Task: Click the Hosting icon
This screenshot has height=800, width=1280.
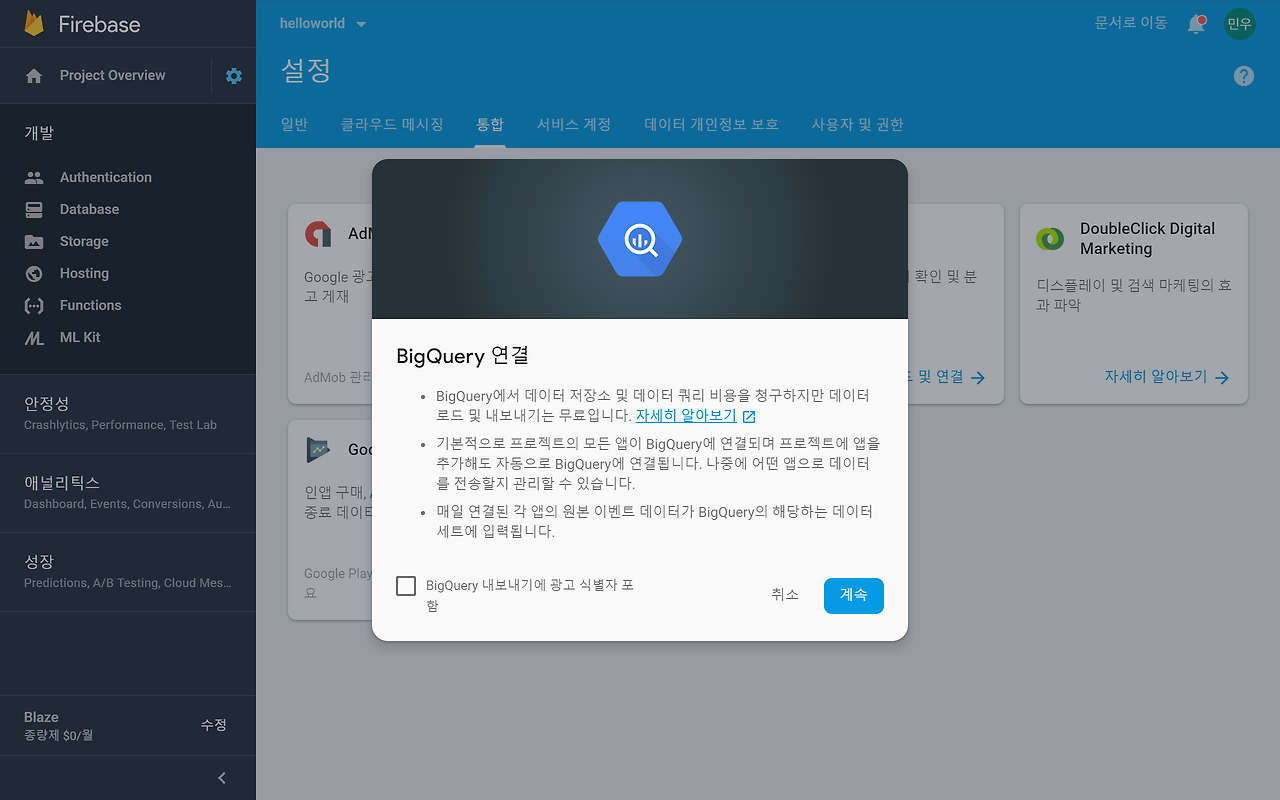Action: pyautogui.click(x=34, y=273)
